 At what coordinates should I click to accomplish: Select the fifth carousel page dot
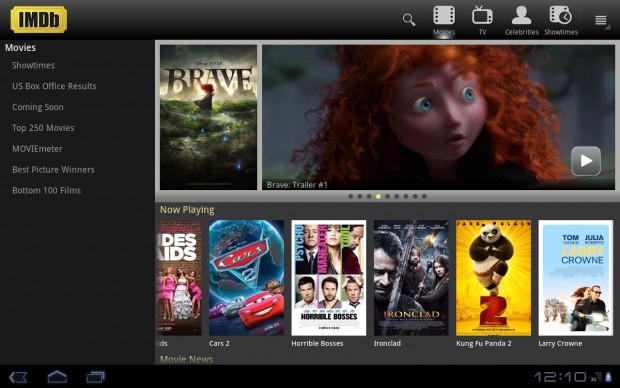[x=388, y=197]
